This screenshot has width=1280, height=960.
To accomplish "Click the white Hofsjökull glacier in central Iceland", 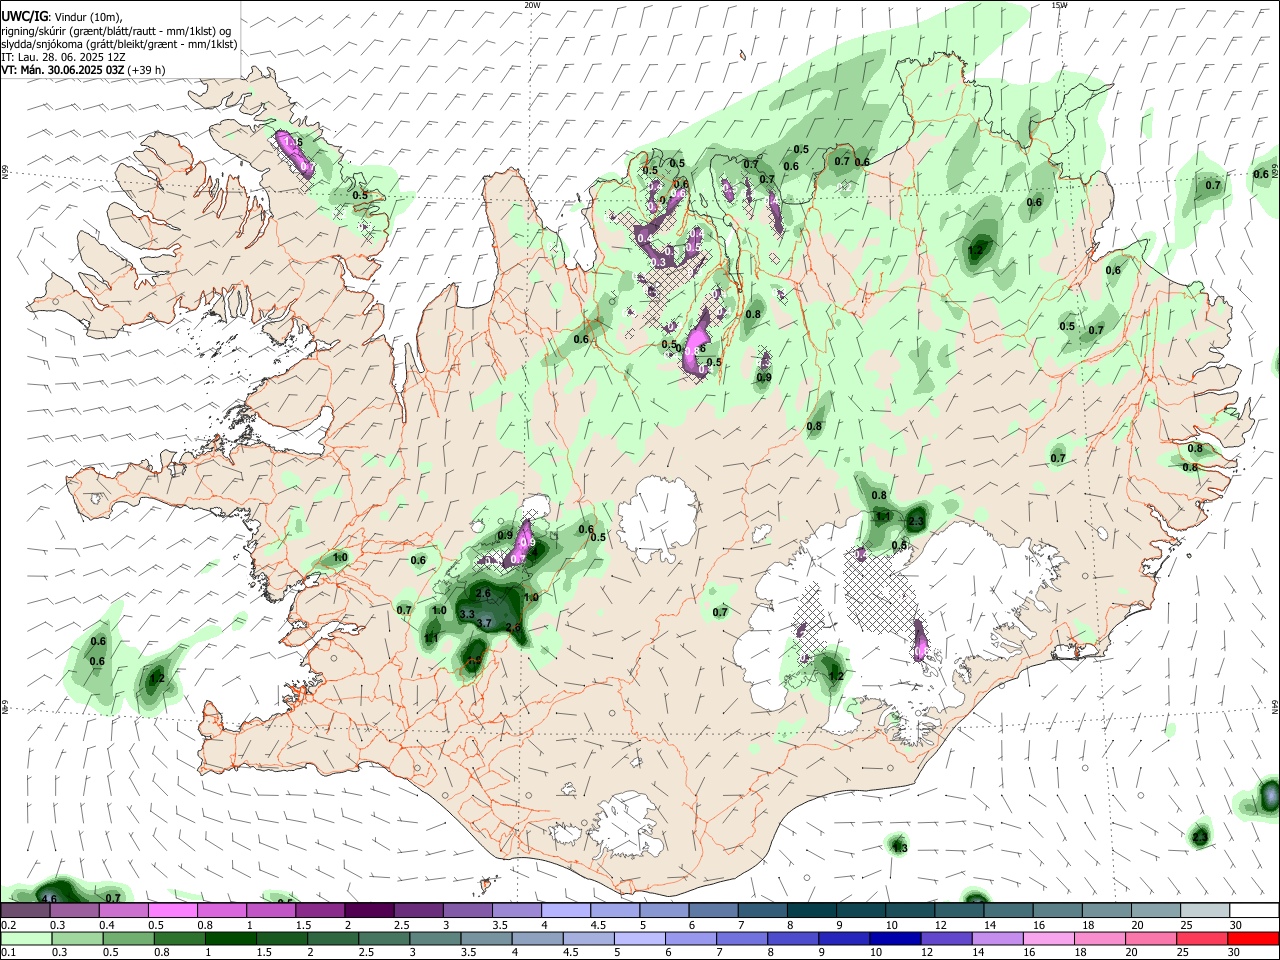I will 657,518.
